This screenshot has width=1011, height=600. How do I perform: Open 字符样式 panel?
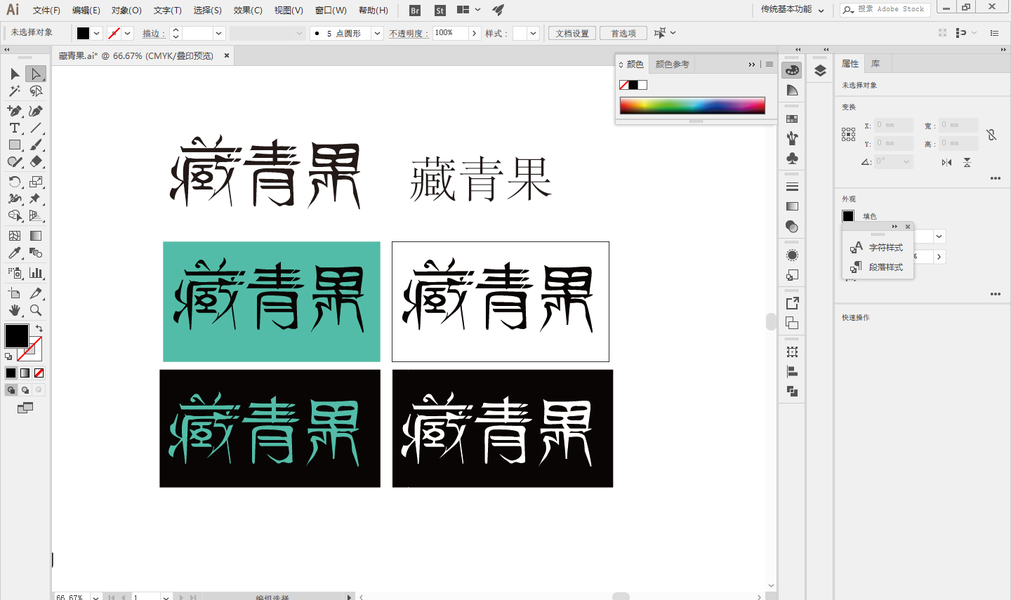point(877,247)
